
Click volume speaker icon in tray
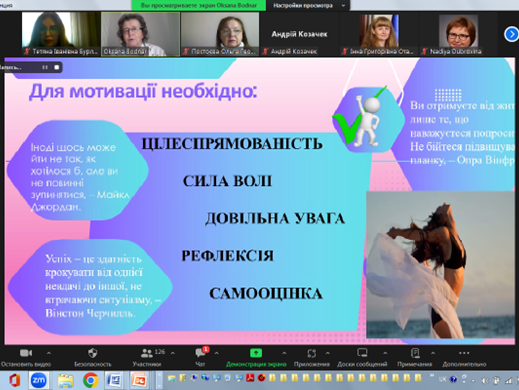coord(485,380)
